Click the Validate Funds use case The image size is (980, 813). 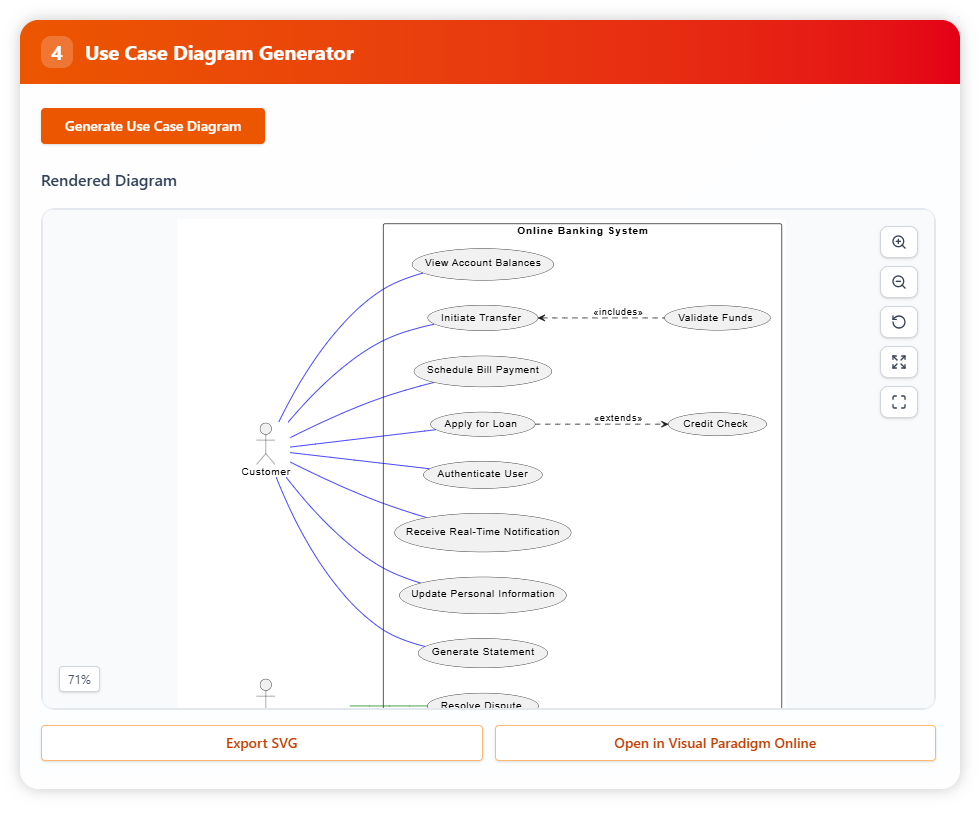click(x=715, y=318)
